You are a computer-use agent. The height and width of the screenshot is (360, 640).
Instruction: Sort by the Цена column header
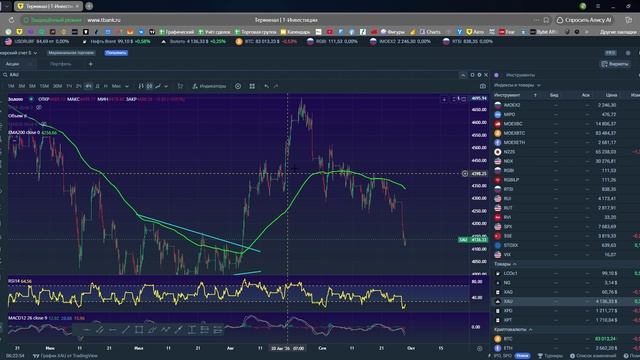pos(611,95)
